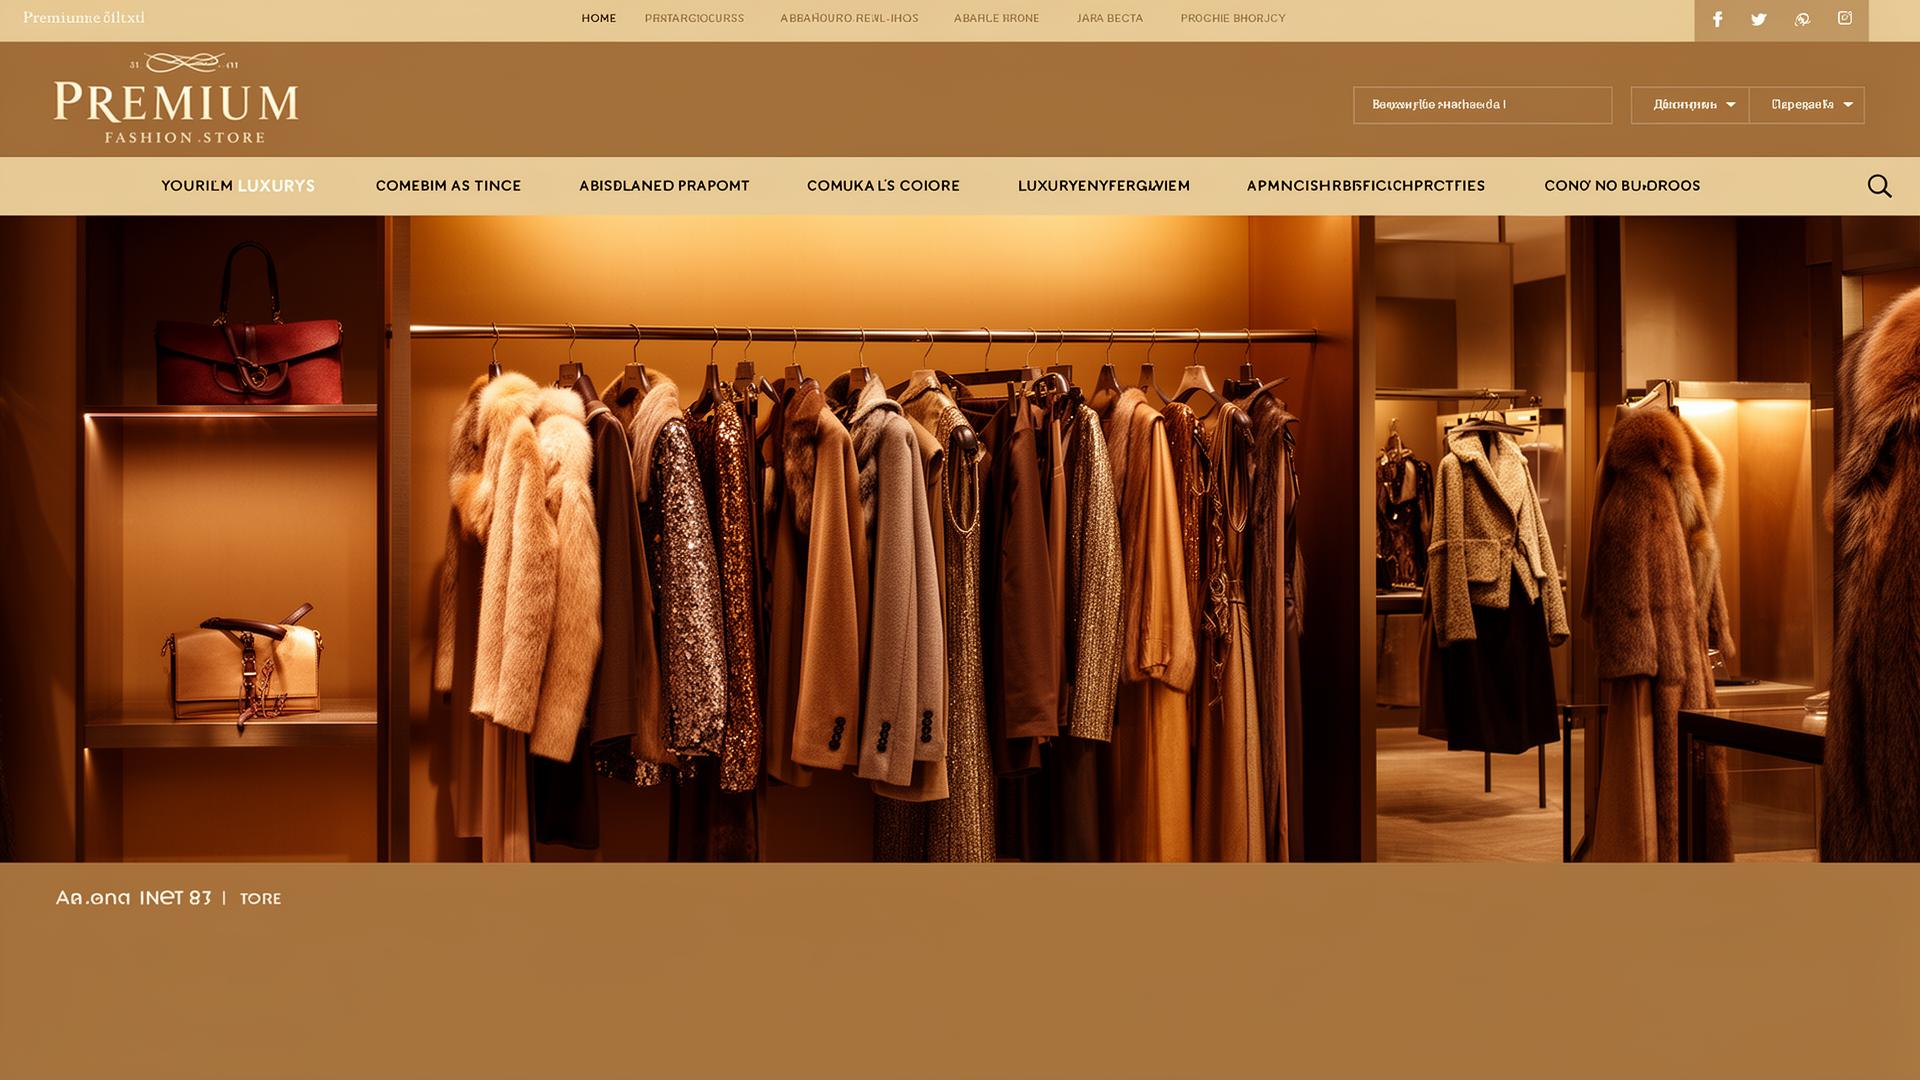Click the Twitter icon in the header
Viewport: 1920px width, 1080px height.
pyautogui.click(x=1758, y=18)
